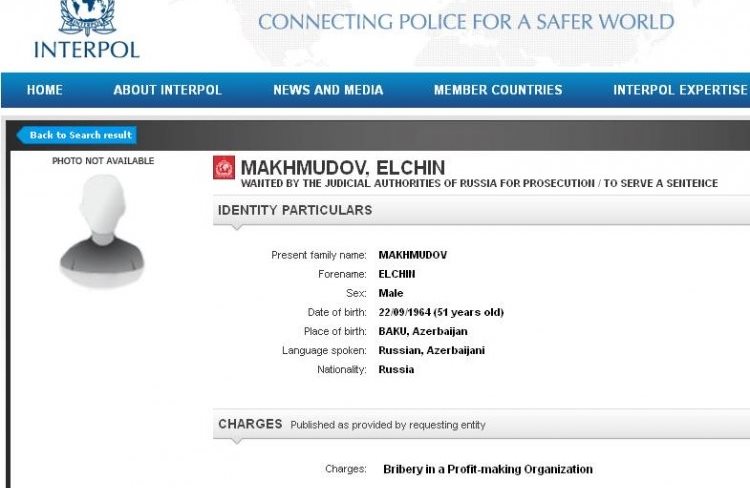Collapse the IDENTITY PARTICULARS section header
Screen dimensions: 750x488
coord(295,210)
